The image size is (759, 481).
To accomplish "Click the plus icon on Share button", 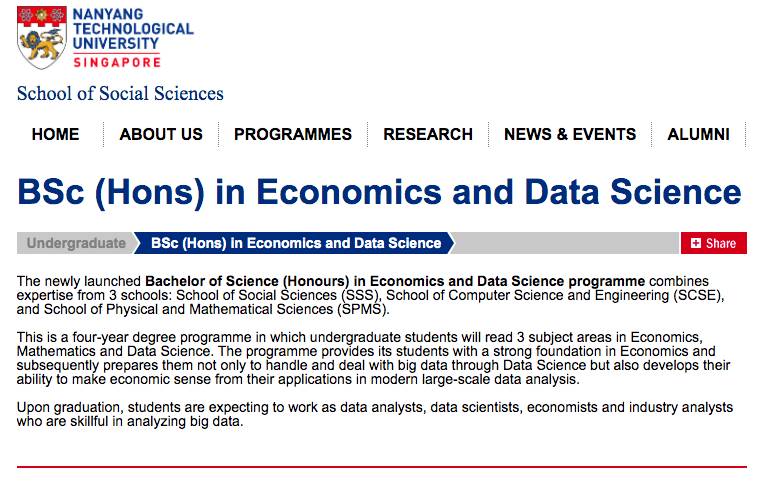I will coord(696,243).
